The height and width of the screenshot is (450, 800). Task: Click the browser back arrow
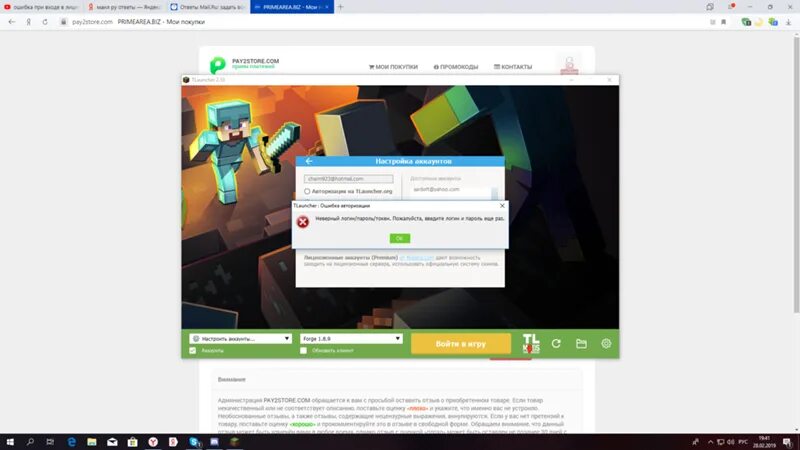pyautogui.click(x=12, y=22)
